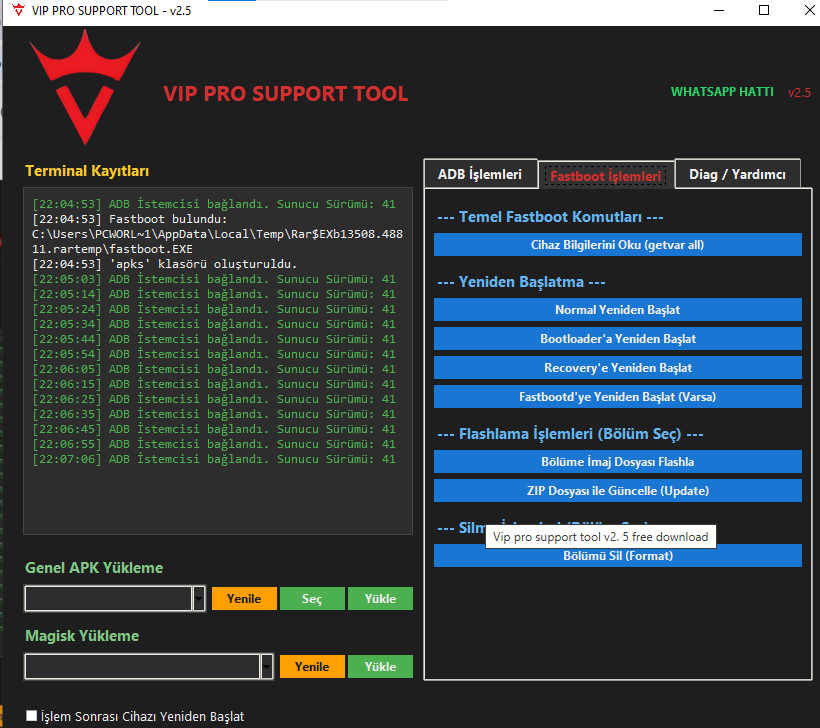Click ZIP Dosyası ile Güncelle (Update)
The image size is (820, 728).
[617, 490]
